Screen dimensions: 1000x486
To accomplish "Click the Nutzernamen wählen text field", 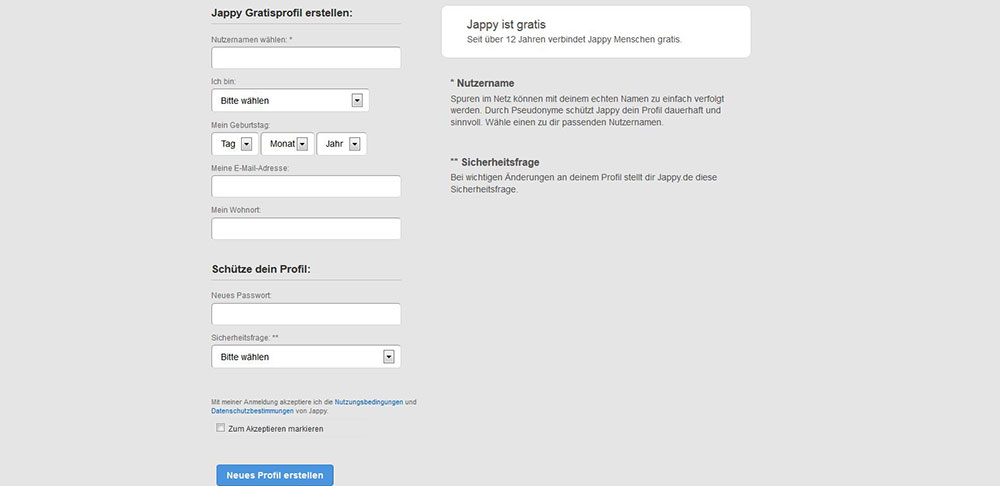I will tap(306, 58).
